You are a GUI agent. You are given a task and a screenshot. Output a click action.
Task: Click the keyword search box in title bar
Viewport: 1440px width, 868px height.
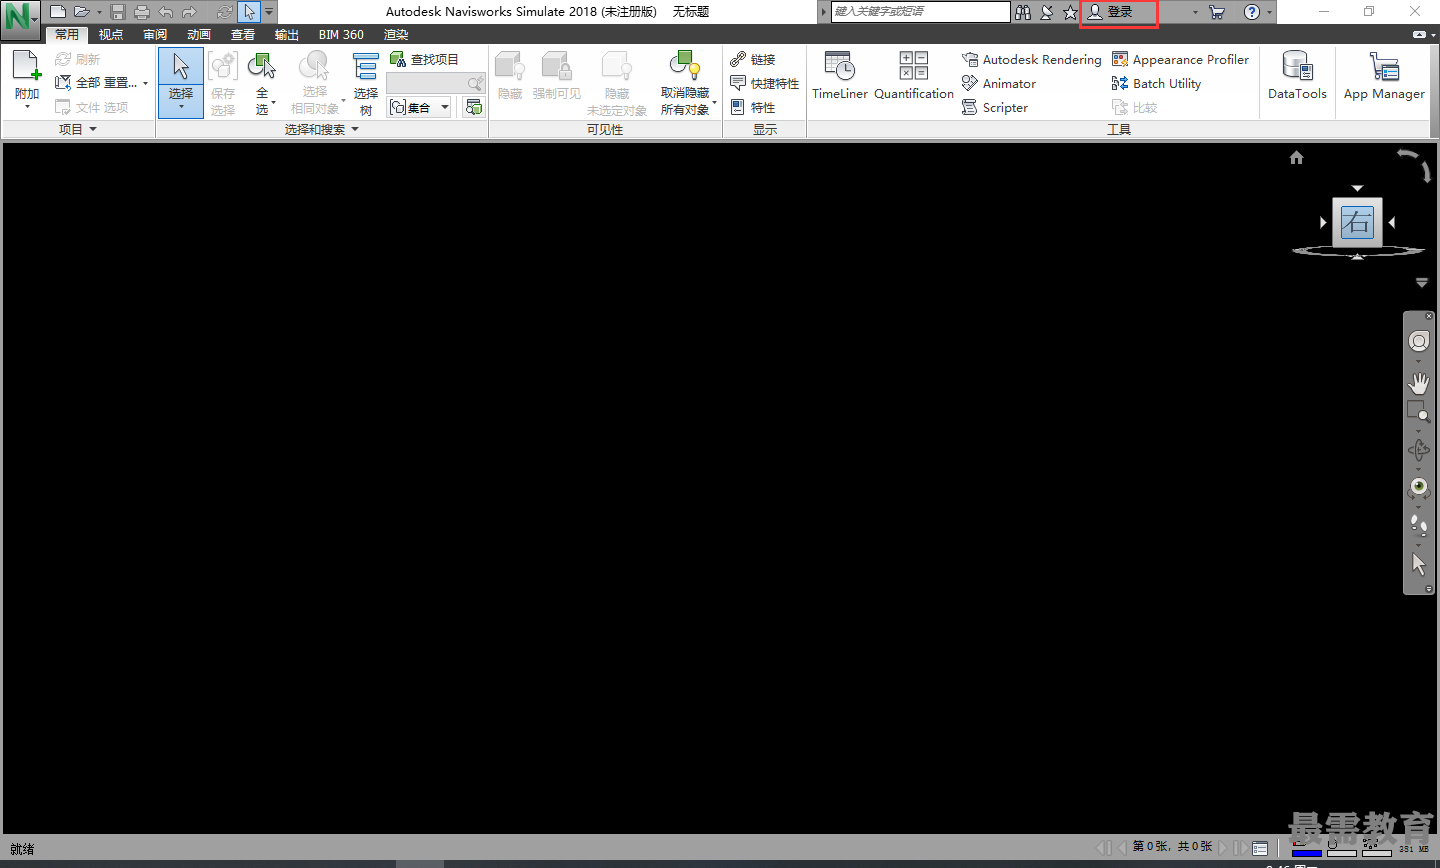coord(921,12)
